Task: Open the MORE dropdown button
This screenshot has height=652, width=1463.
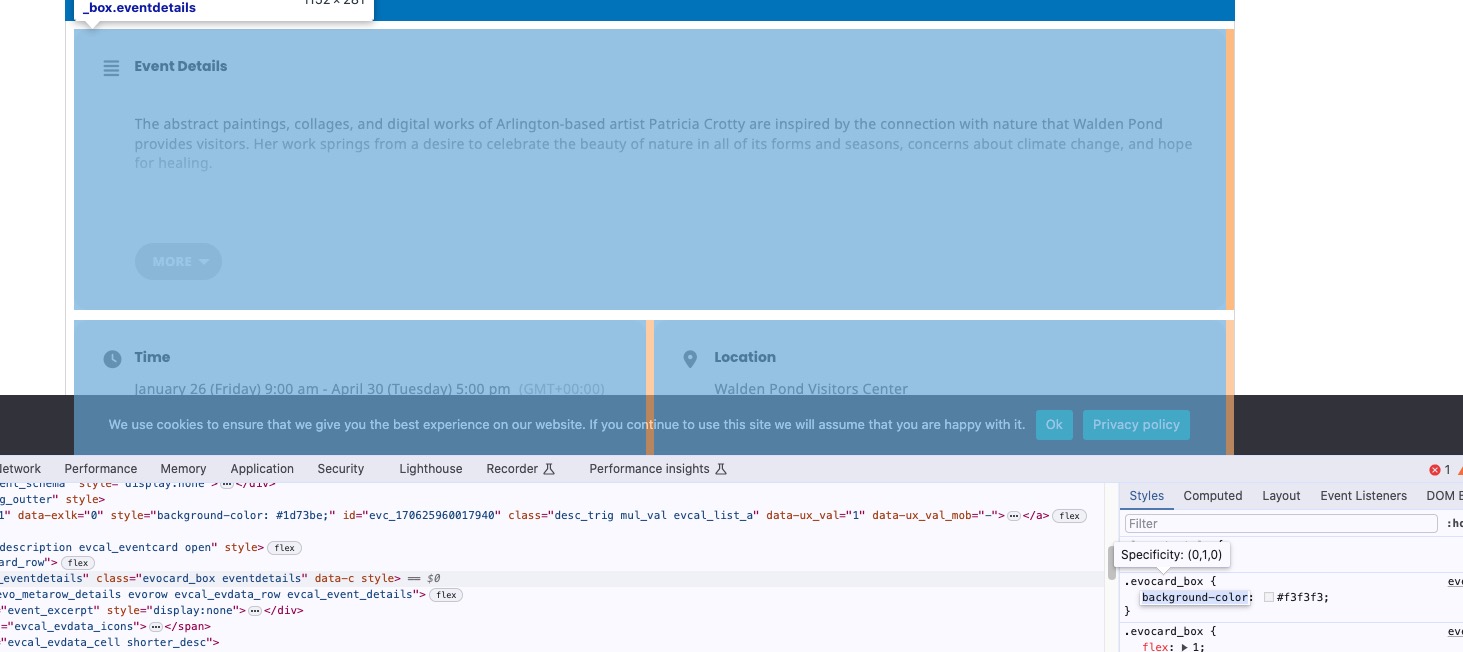Action: click(179, 262)
